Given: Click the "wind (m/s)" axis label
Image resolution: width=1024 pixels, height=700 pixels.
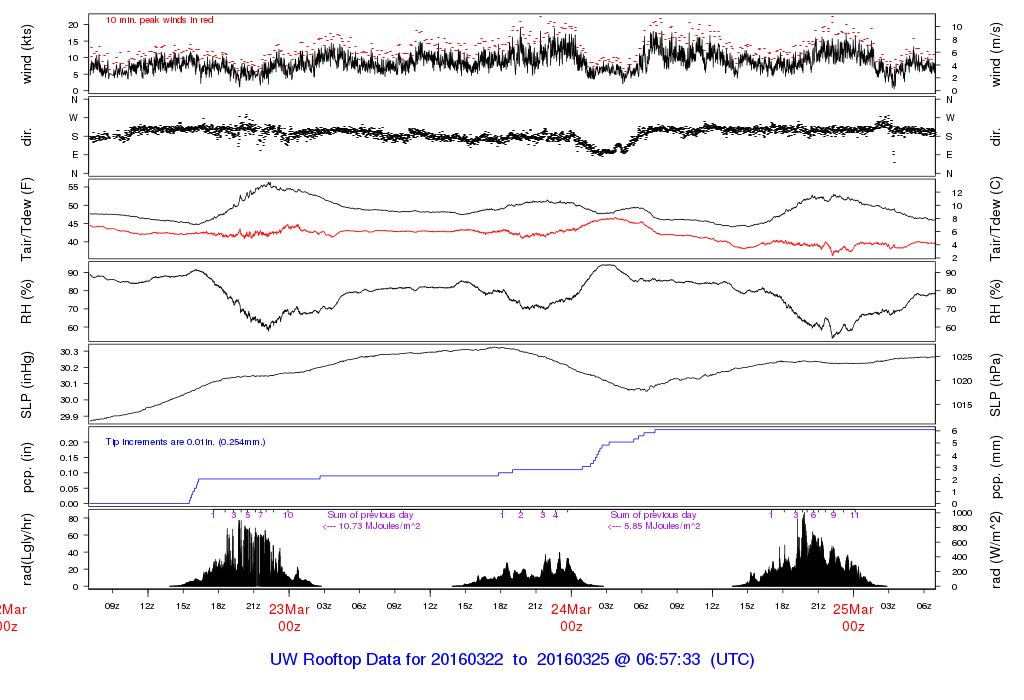Looking at the screenshot, I should (996, 54).
